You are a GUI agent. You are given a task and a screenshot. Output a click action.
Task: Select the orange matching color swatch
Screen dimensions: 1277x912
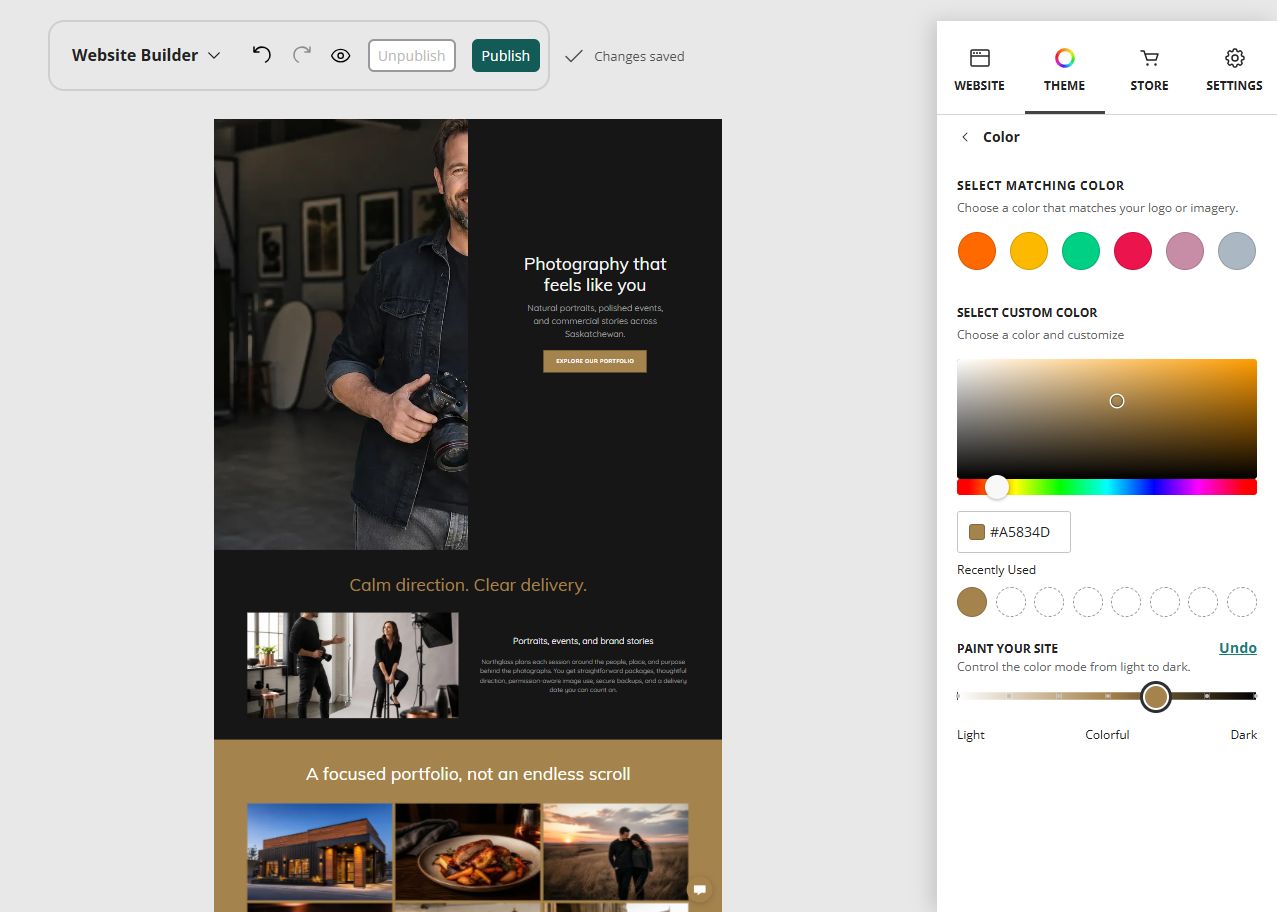click(x=977, y=251)
